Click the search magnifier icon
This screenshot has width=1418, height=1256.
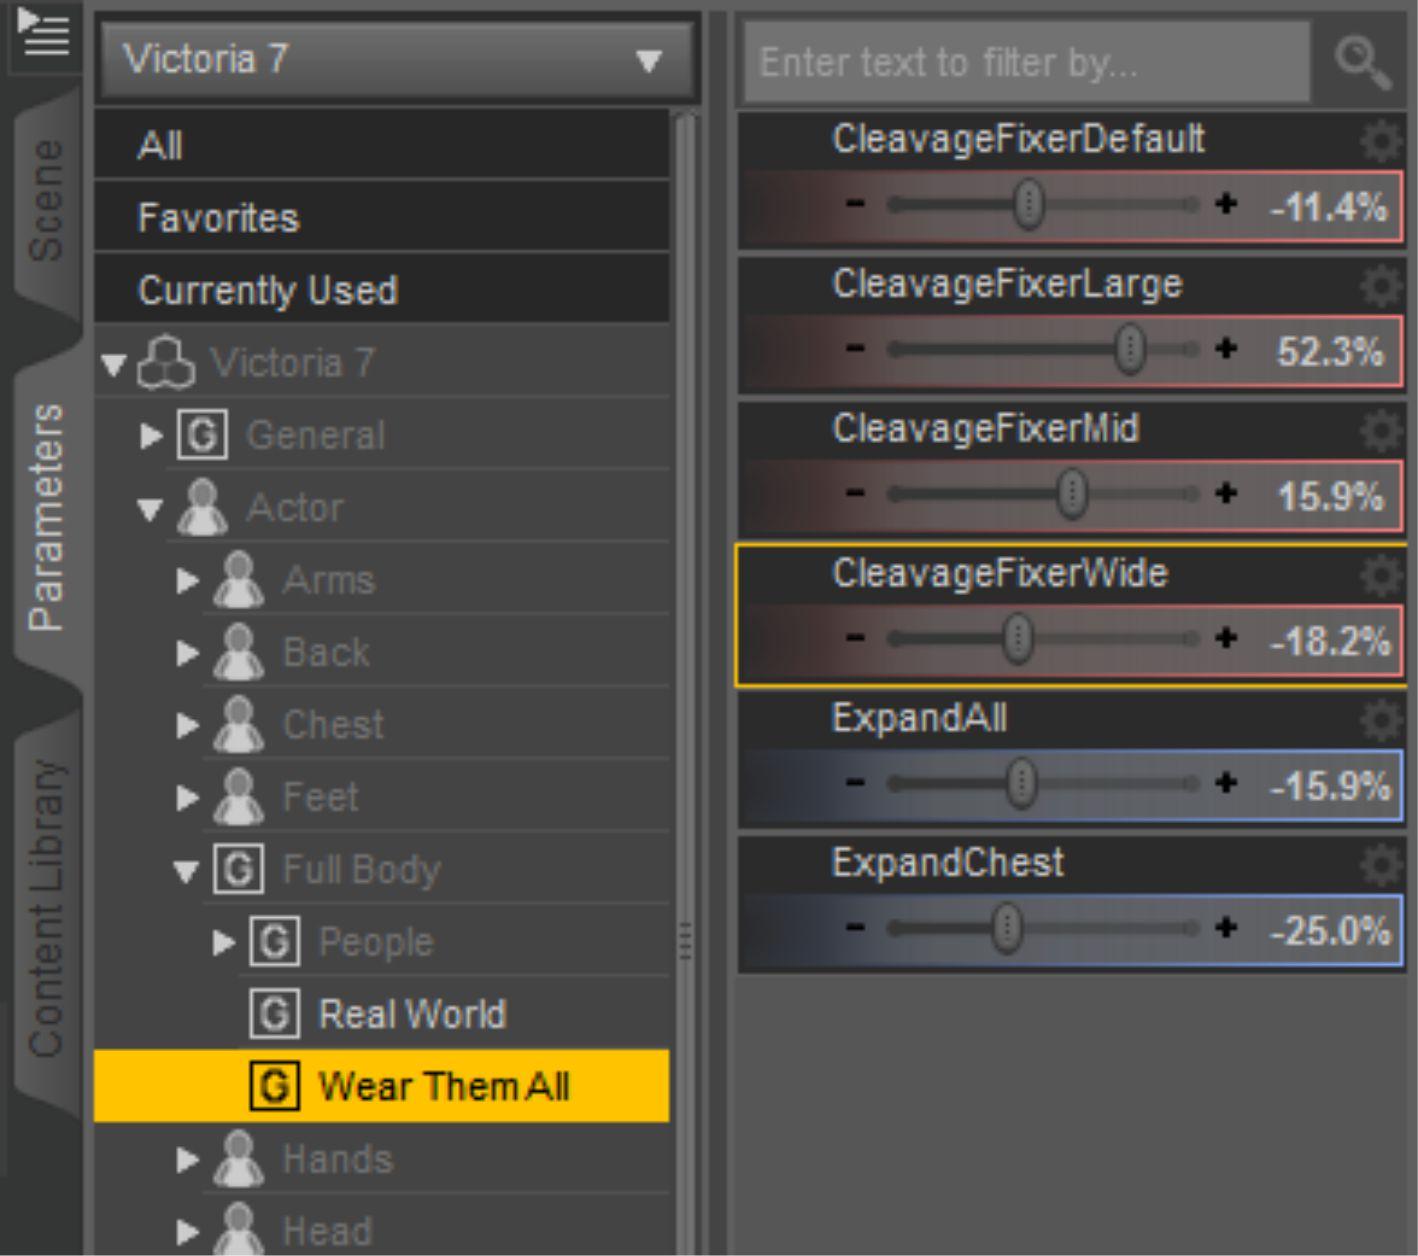[x=1362, y=62]
